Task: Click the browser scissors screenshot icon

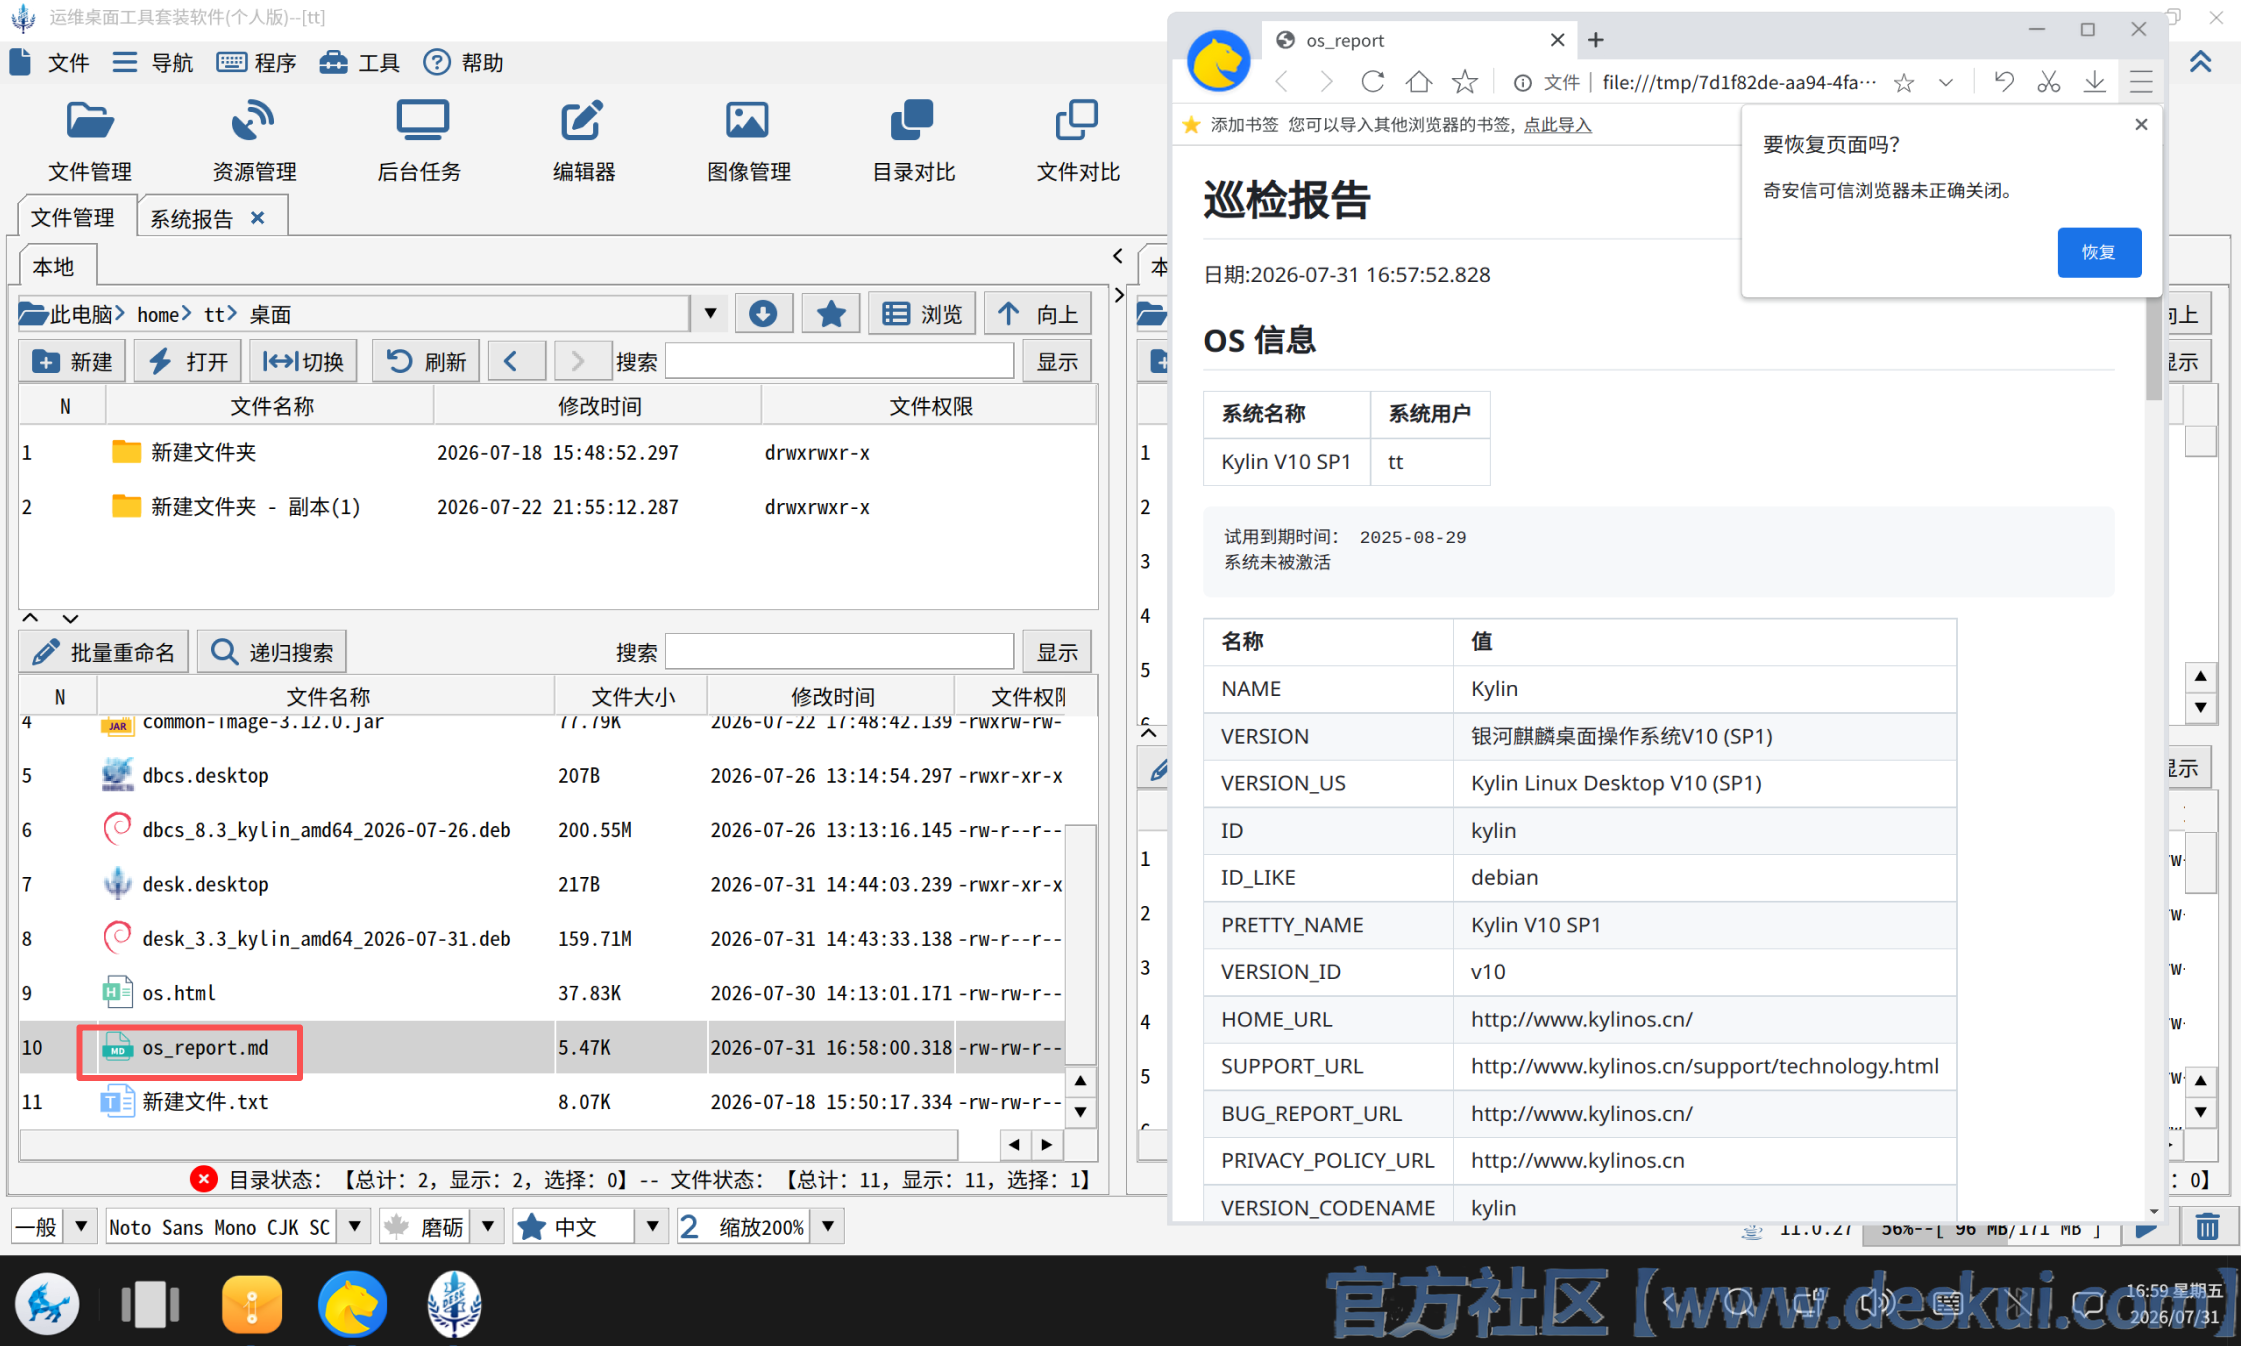Action: click(2048, 82)
